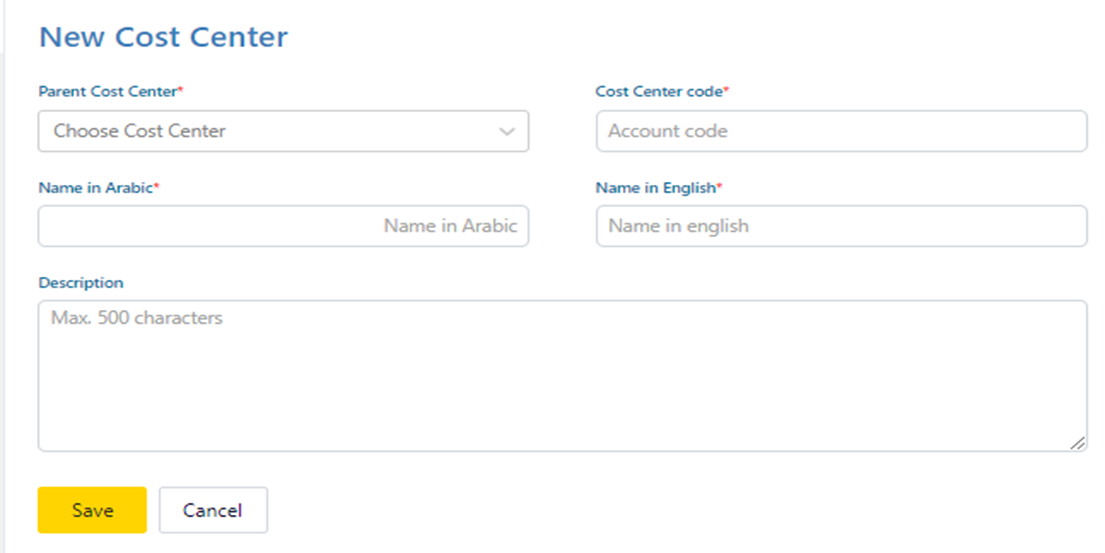Click the 'New Cost Center' heading

[163, 38]
